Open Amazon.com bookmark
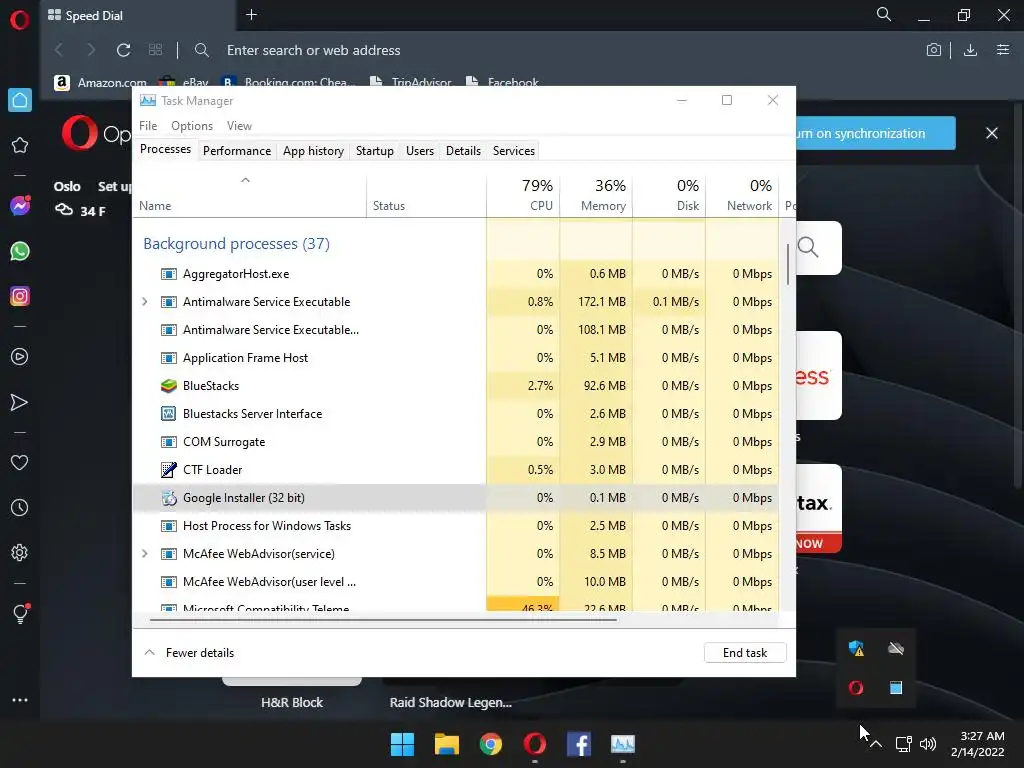 pyautogui.click(x=101, y=83)
